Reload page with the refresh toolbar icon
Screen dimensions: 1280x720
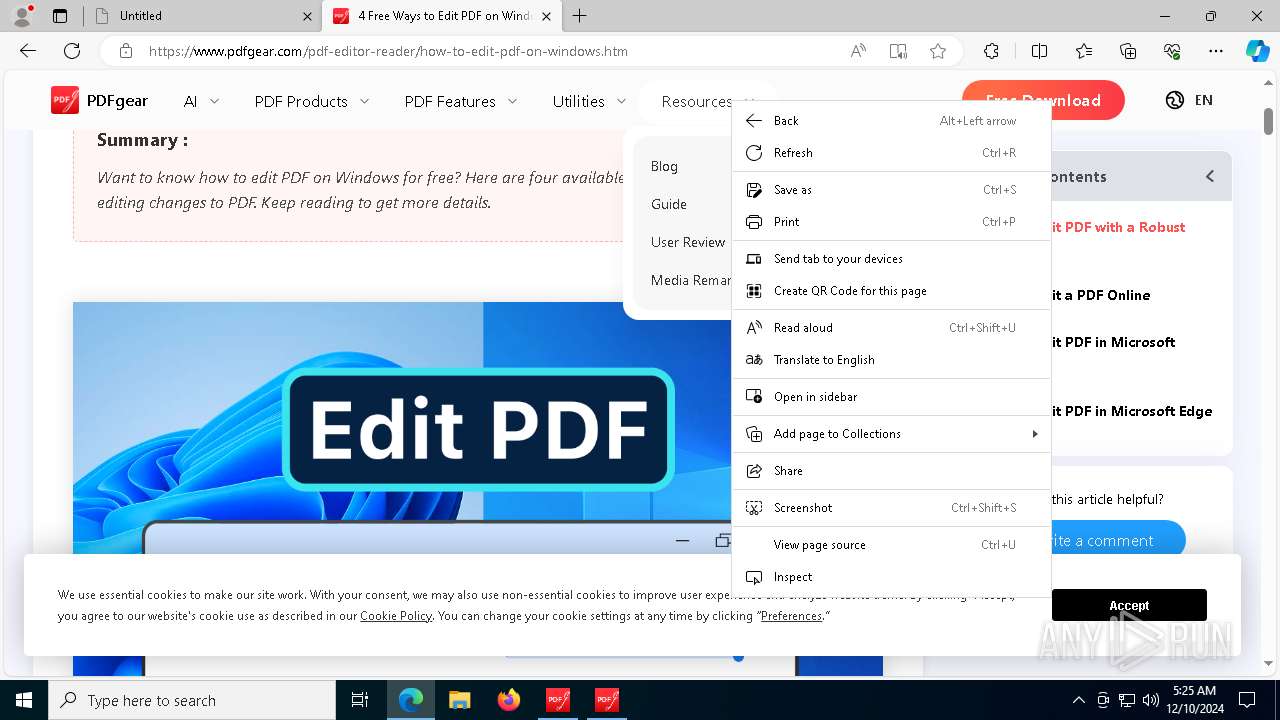click(72, 51)
